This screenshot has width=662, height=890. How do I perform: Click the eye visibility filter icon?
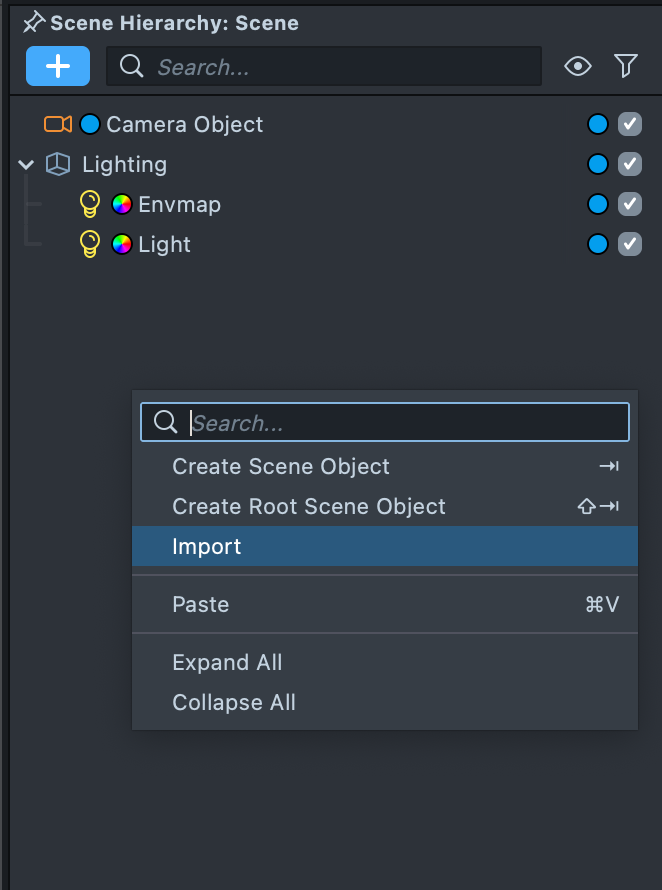(577, 66)
